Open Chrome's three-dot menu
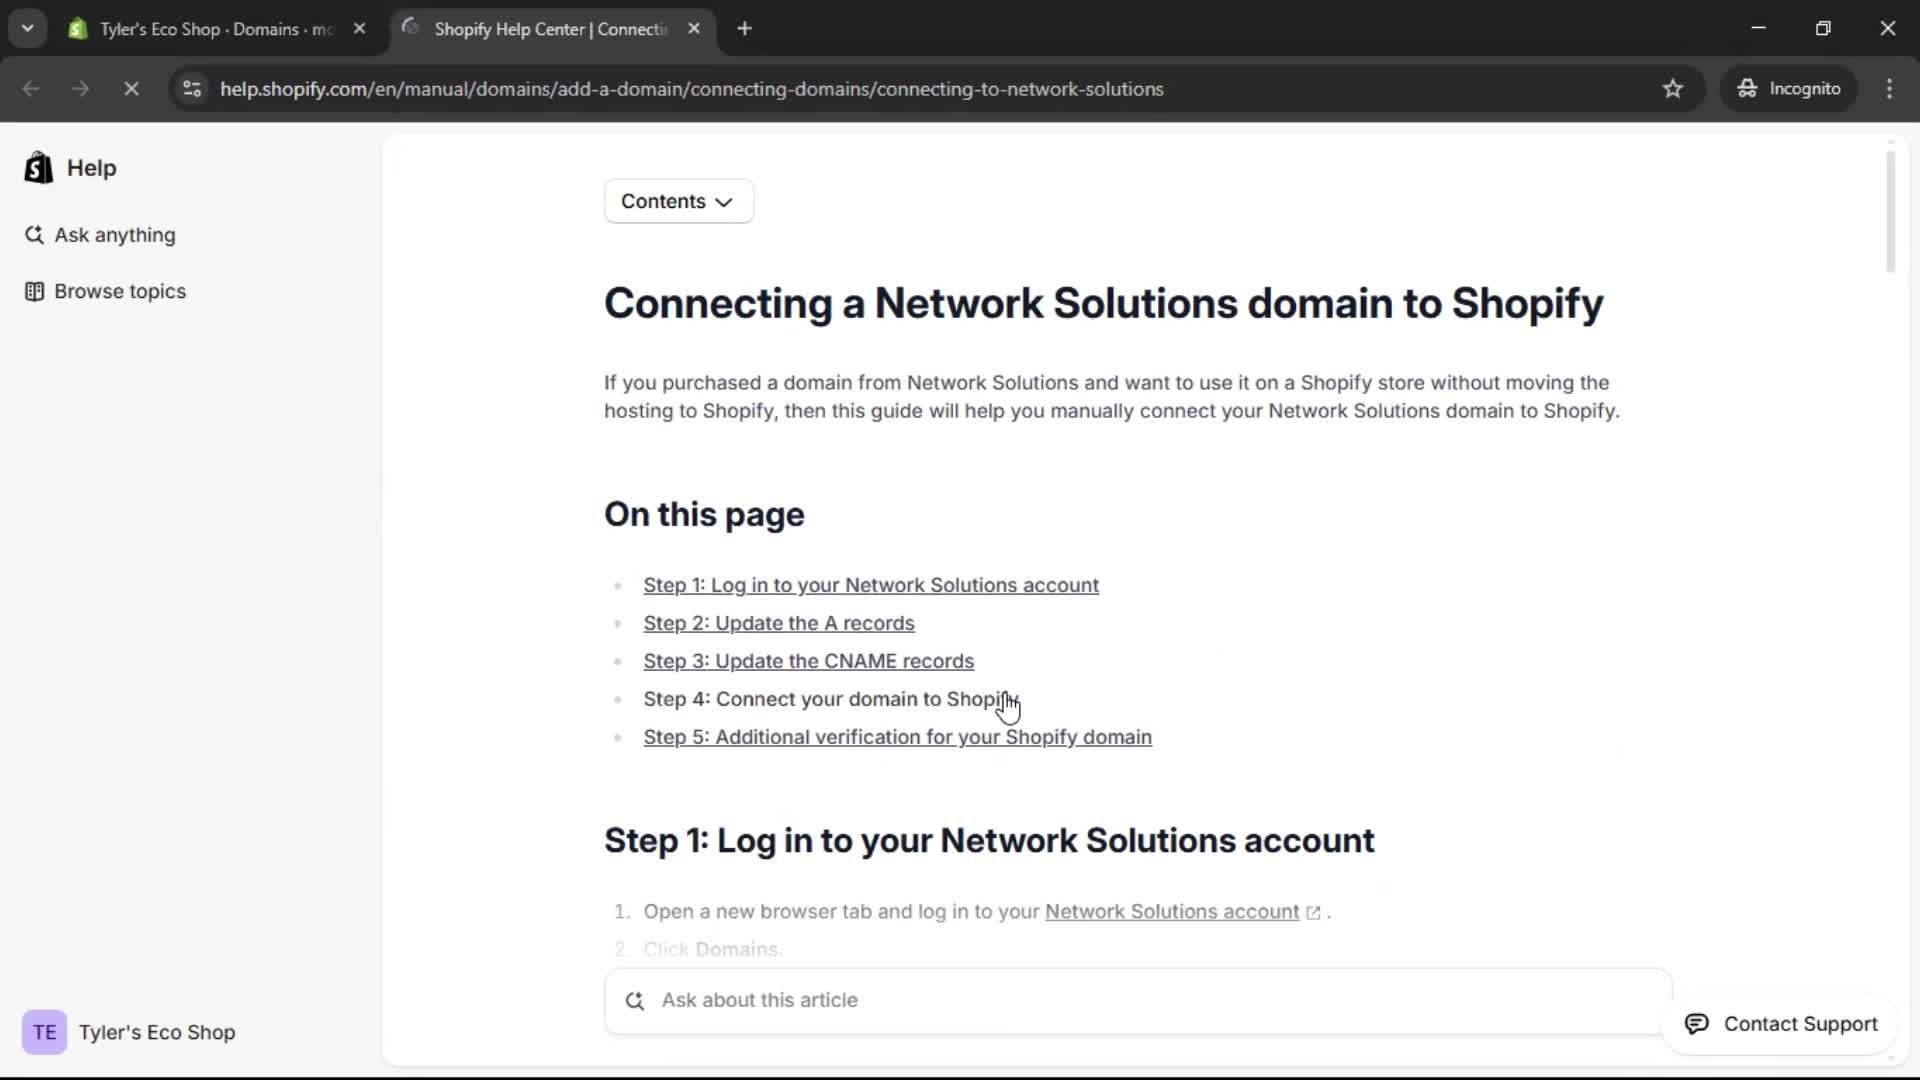The width and height of the screenshot is (1920, 1080). (x=1890, y=89)
